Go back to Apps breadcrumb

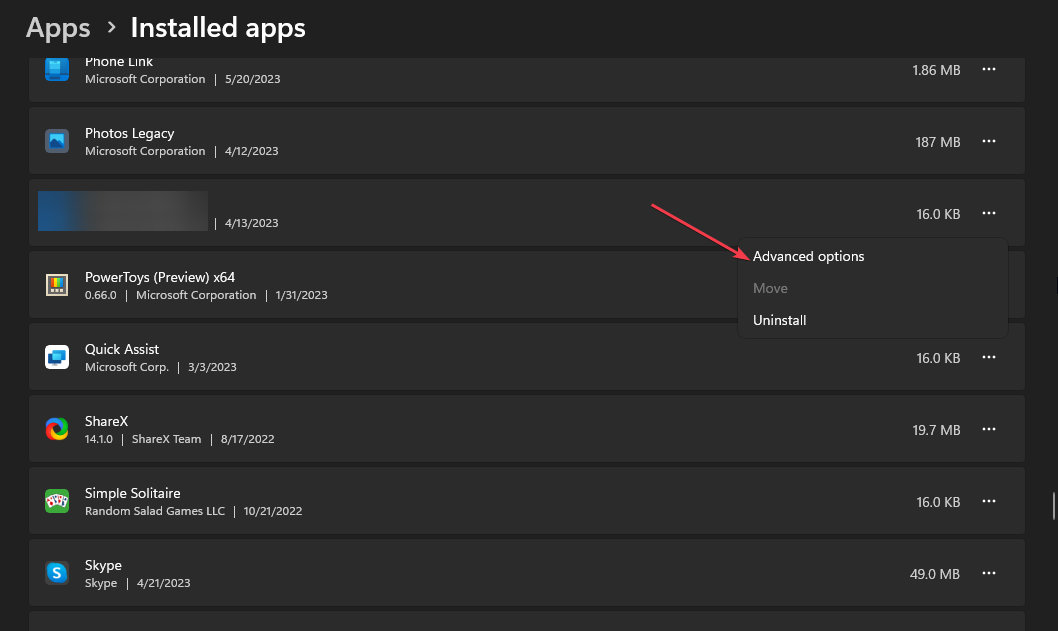[x=58, y=28]
